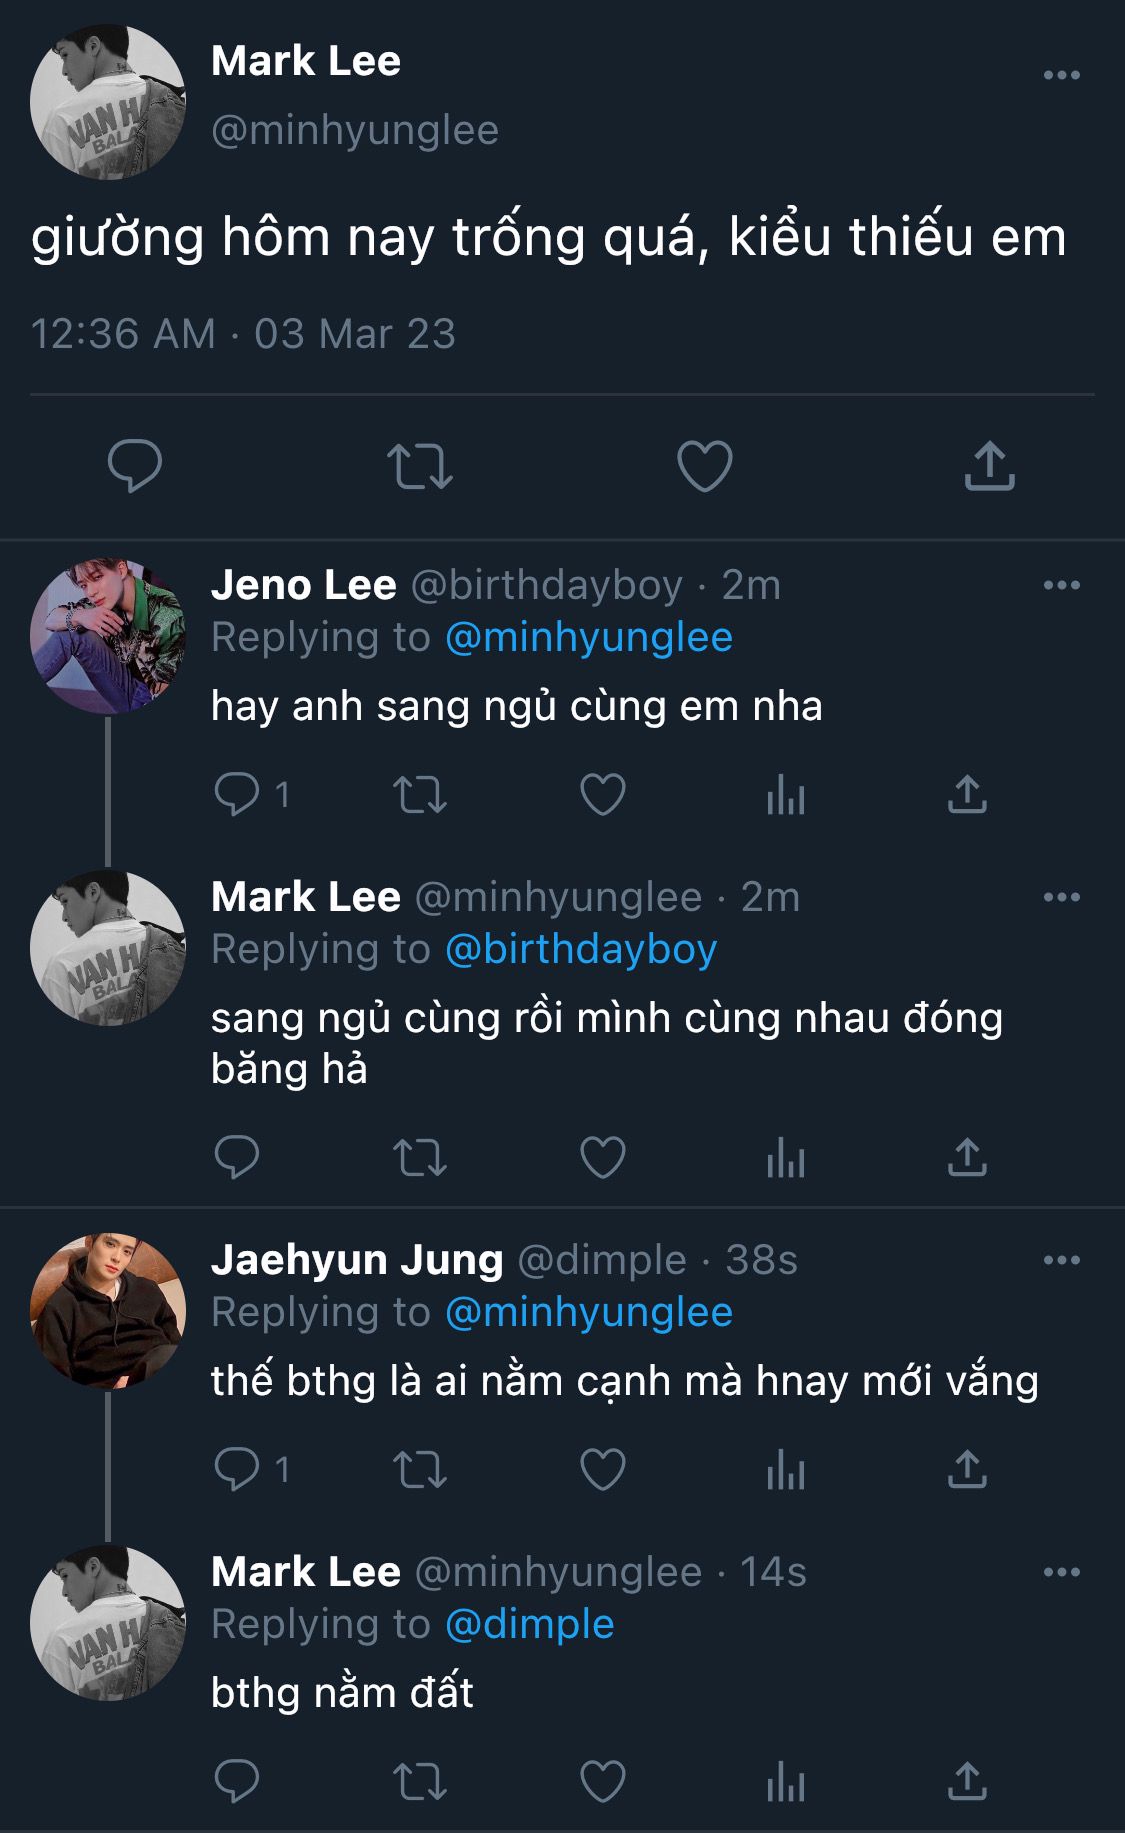Open reply box for Jeno Lee's tweet
The height and width of the screenshot is (1833, 1125).
point(237,795)
